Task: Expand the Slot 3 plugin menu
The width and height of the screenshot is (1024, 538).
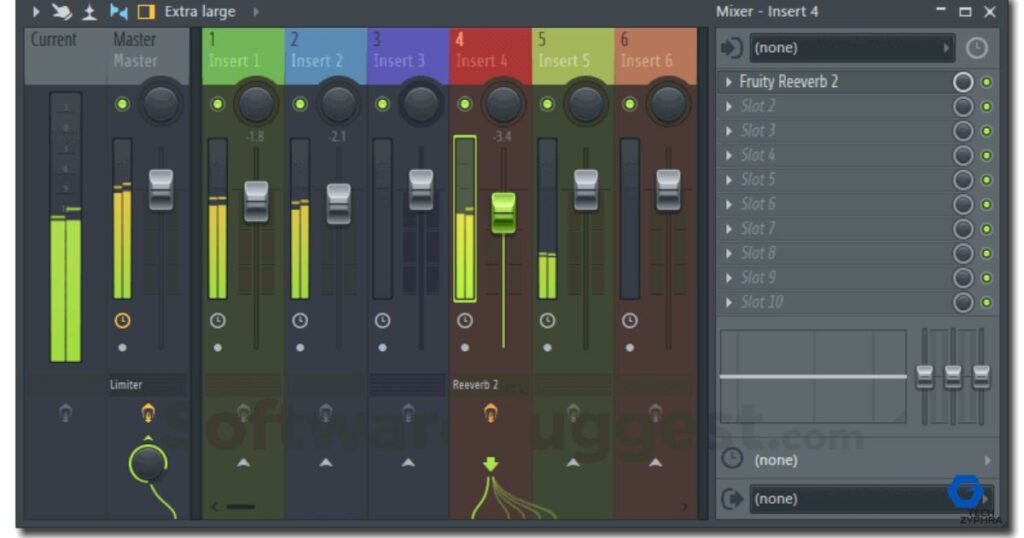Action: click(x=729, y=131)
